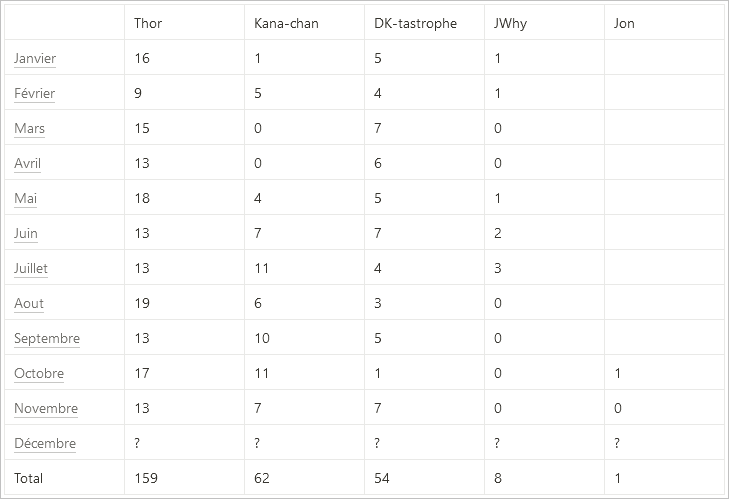Click the Avril month link

coord(29,163)
